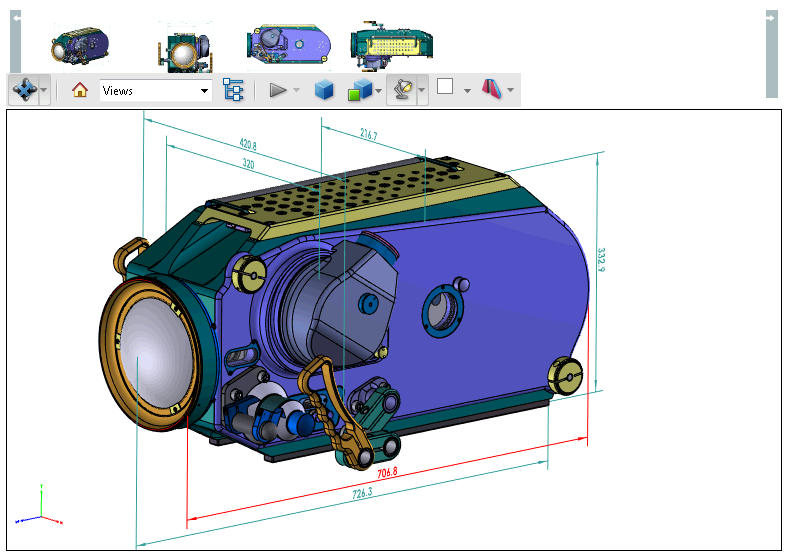Select the purple side view thumbnail
The image size is (789, 555).
[x=288, y=43]
